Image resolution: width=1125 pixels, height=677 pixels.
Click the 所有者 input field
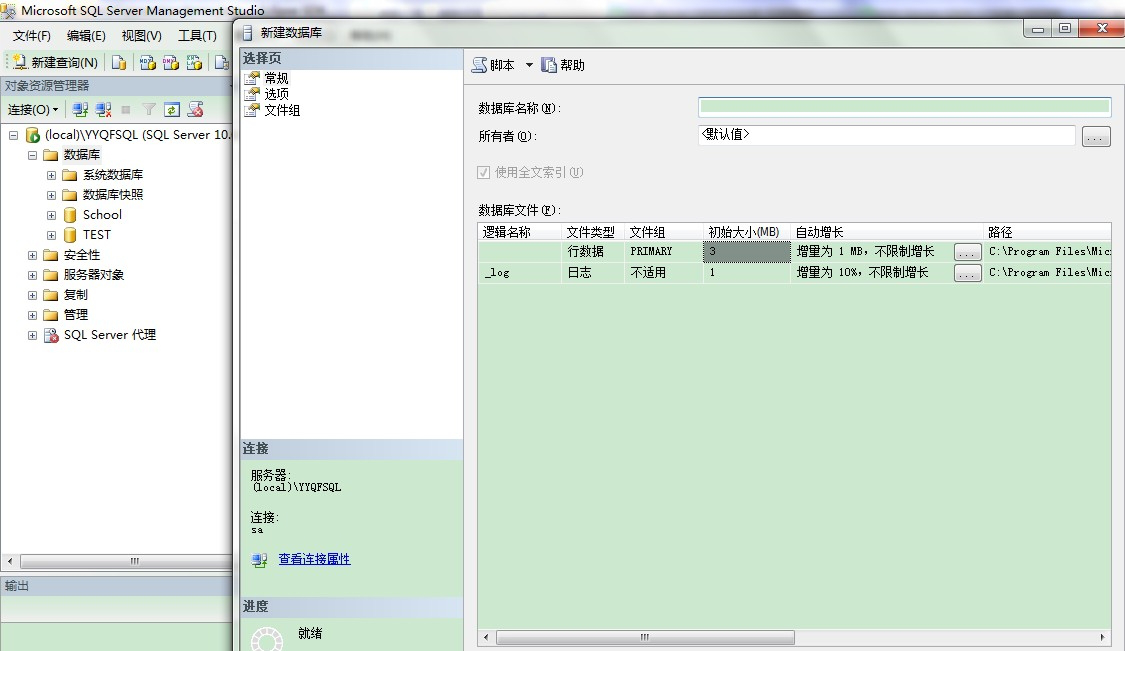click(x=887, y=136)
